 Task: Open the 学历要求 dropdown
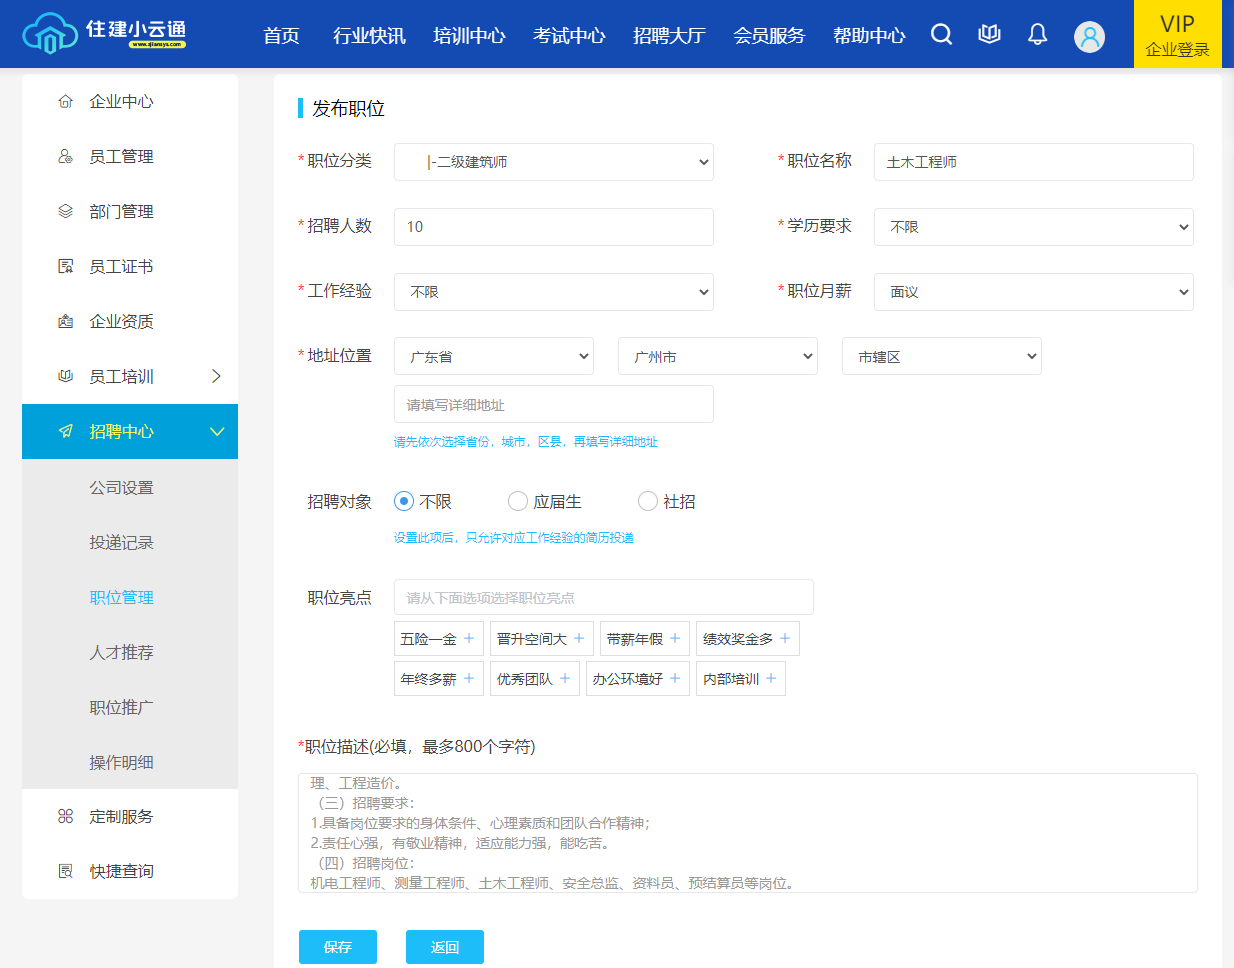(x=1033, y=227)
